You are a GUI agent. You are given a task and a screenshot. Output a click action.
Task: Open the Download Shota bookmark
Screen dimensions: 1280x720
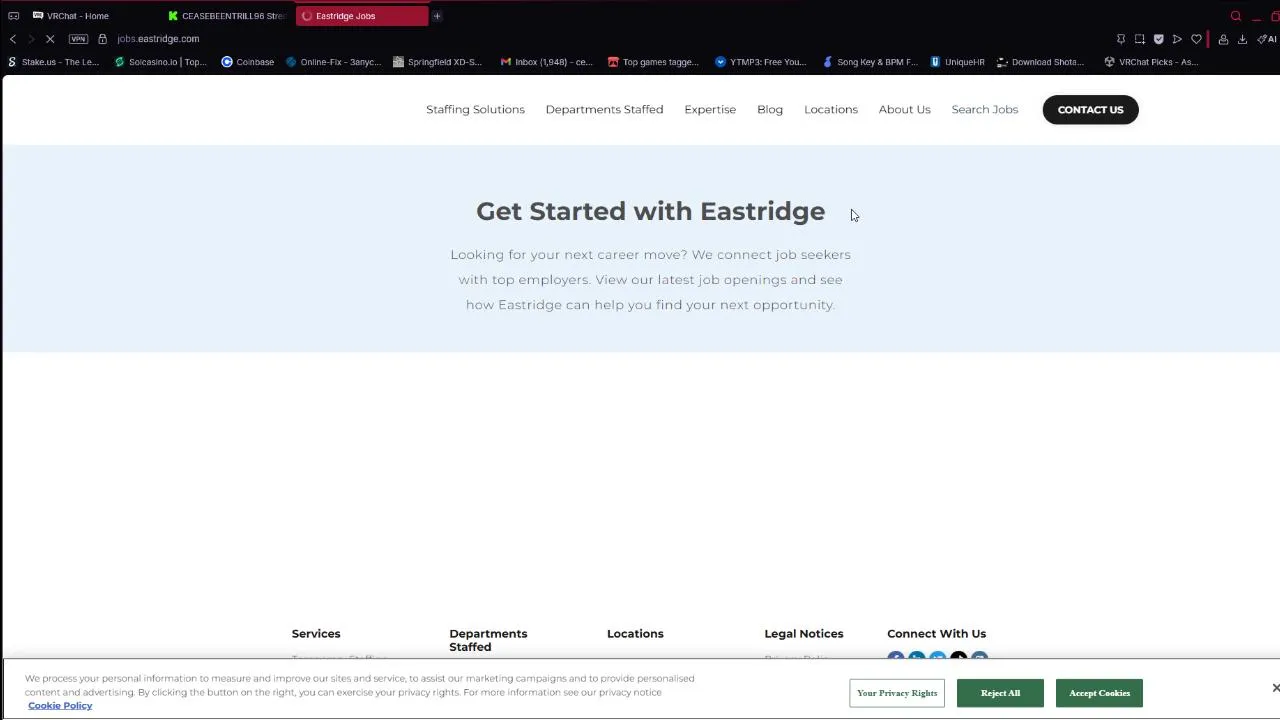(1040, 62)
